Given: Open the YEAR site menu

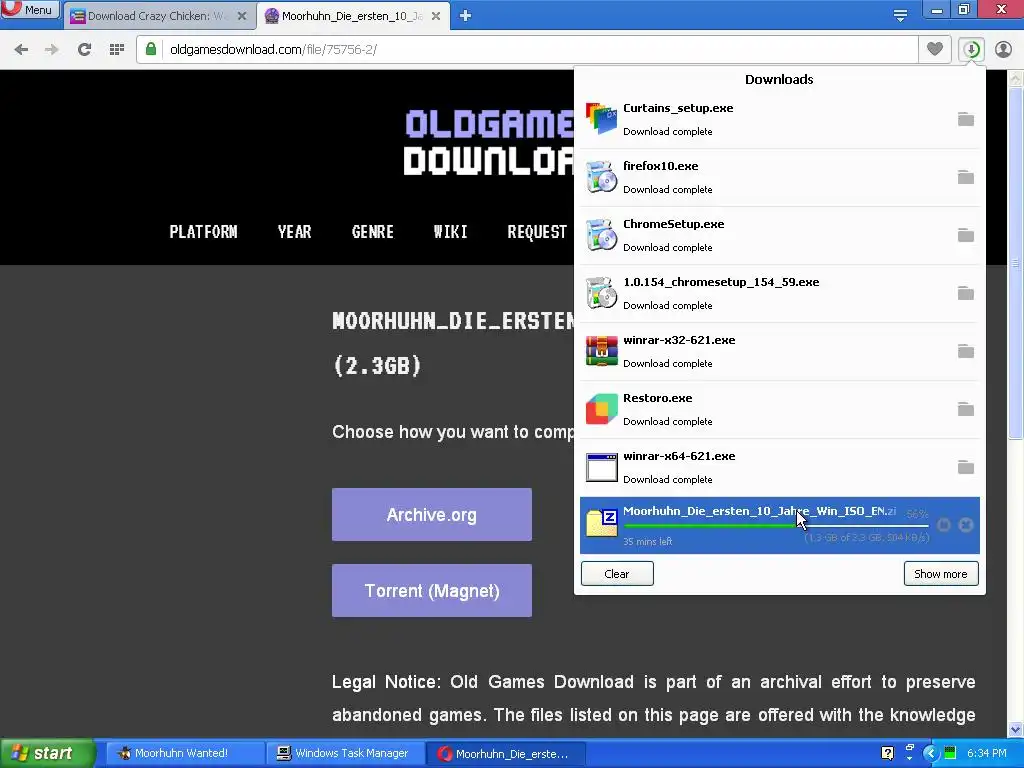Looking at the screenshot, I should coord(295,232).
